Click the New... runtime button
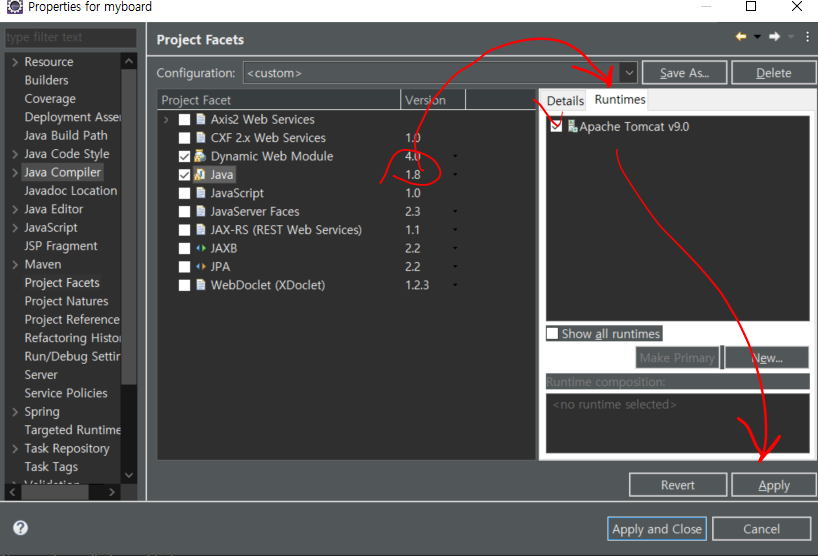 [x=767, y=358]
